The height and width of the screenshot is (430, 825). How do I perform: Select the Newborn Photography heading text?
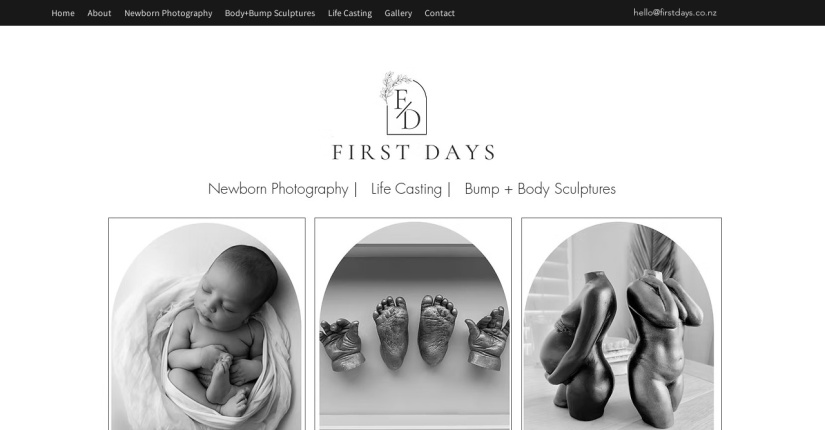pos(278,189)
